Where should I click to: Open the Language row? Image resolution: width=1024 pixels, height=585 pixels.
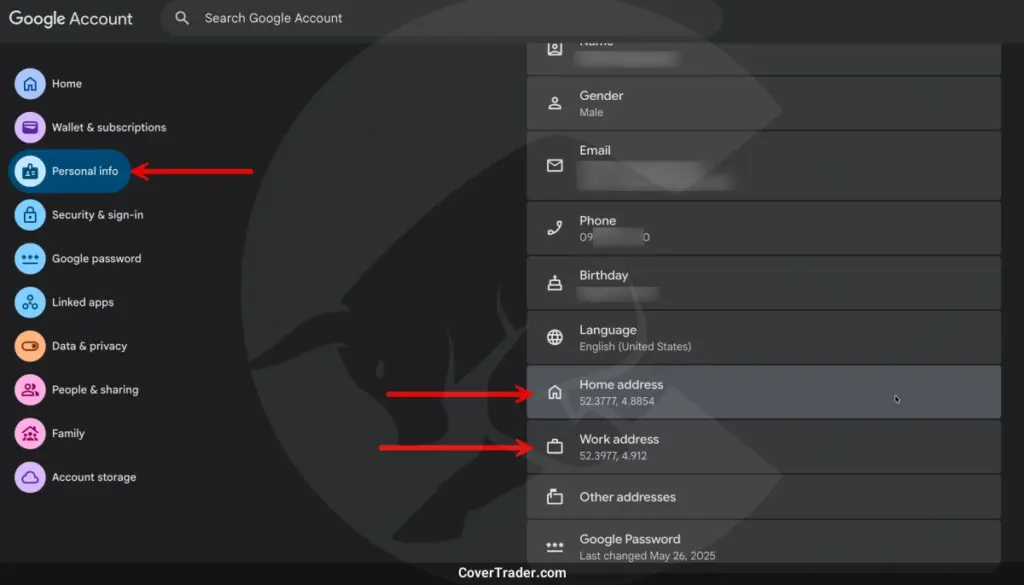pyautogui.click(x=763, y=338)
